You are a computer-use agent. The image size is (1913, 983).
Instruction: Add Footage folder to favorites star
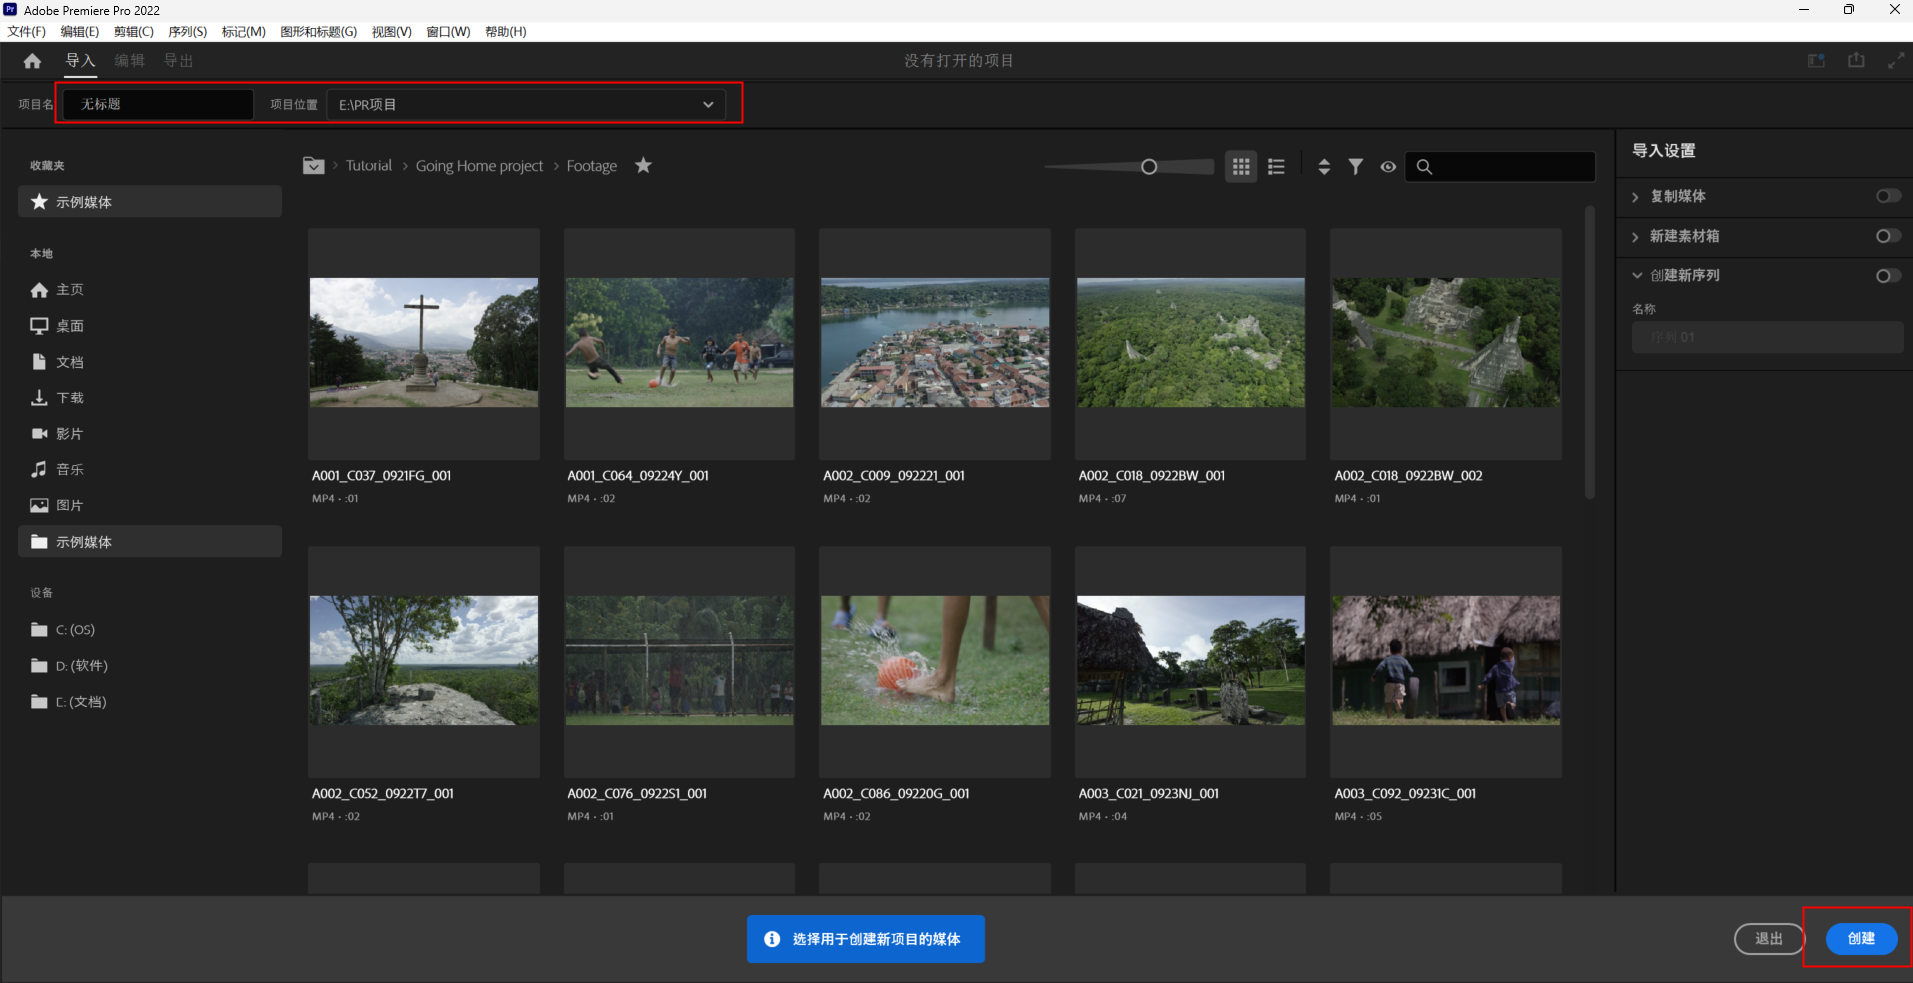tap(643, 165)
